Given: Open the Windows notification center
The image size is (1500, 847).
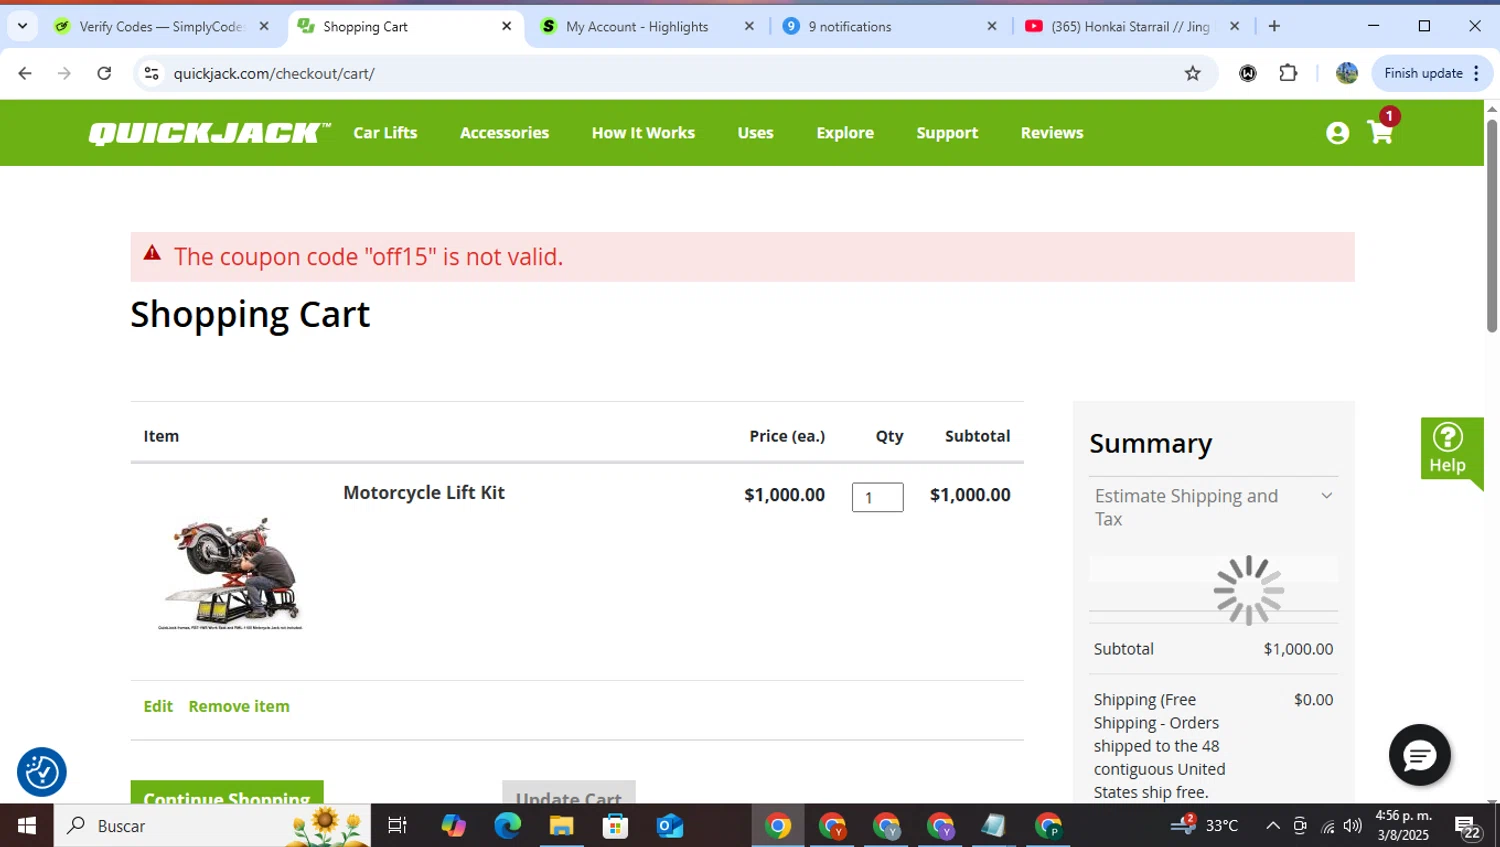Looking at the screenshot, I should click(1468, 826).
